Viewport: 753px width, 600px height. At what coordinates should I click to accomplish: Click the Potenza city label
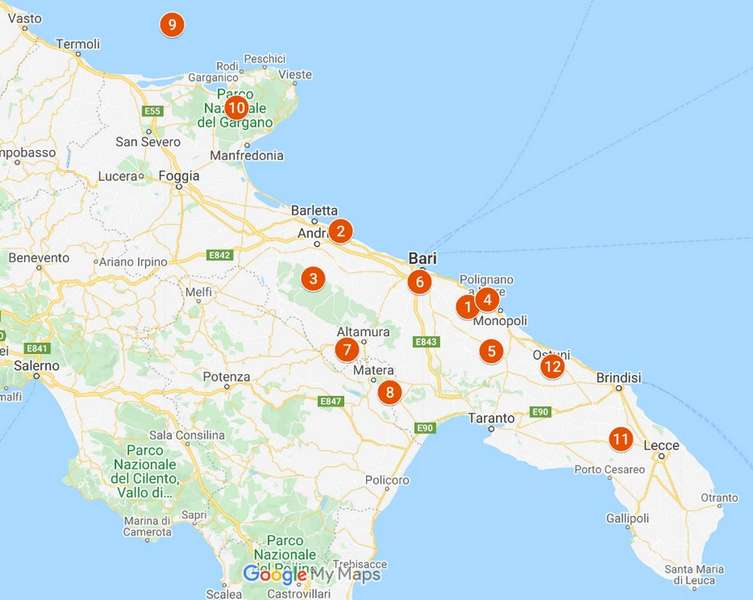coord(227,377)
